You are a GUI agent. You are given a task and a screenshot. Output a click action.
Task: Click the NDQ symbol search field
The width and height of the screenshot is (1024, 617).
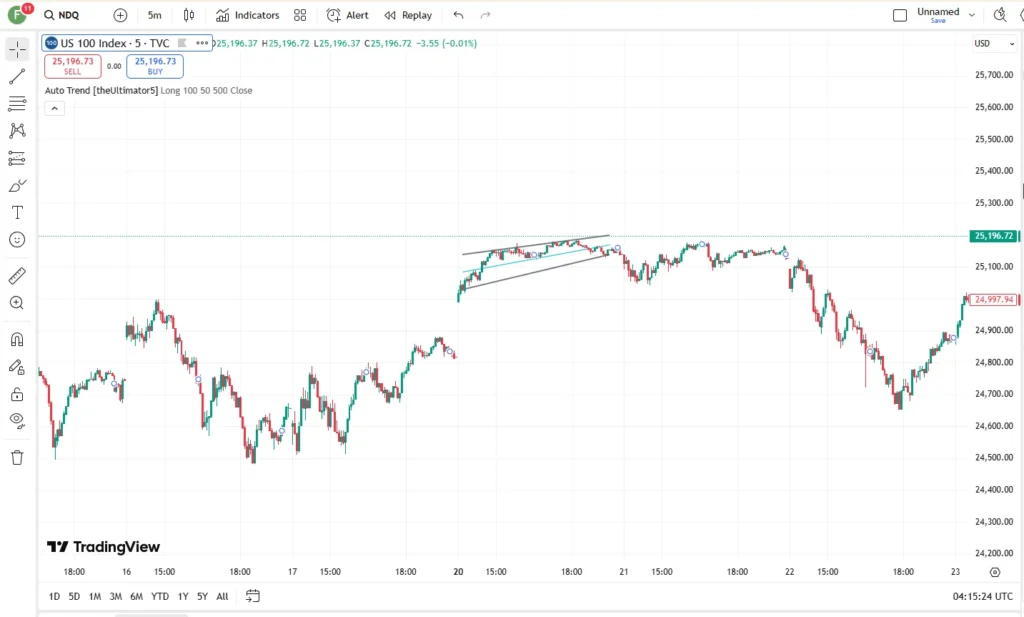[x=61, y=15]
